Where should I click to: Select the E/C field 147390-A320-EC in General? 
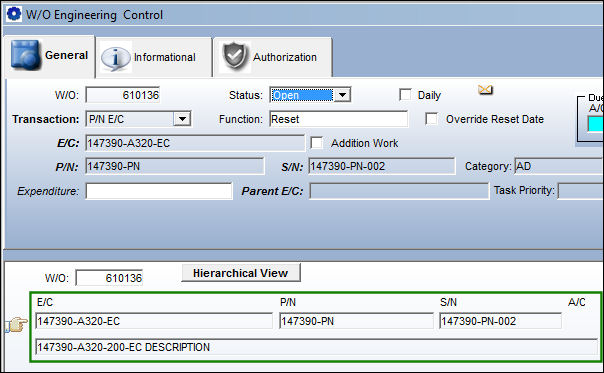point(195,143)
